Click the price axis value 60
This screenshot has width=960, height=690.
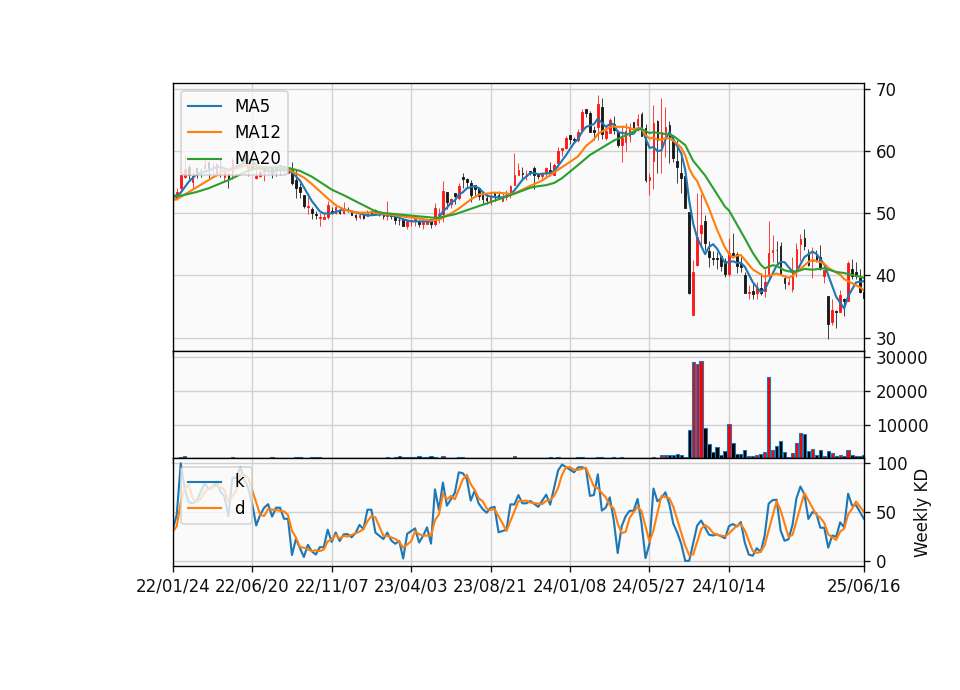click(x=886, y=152)
